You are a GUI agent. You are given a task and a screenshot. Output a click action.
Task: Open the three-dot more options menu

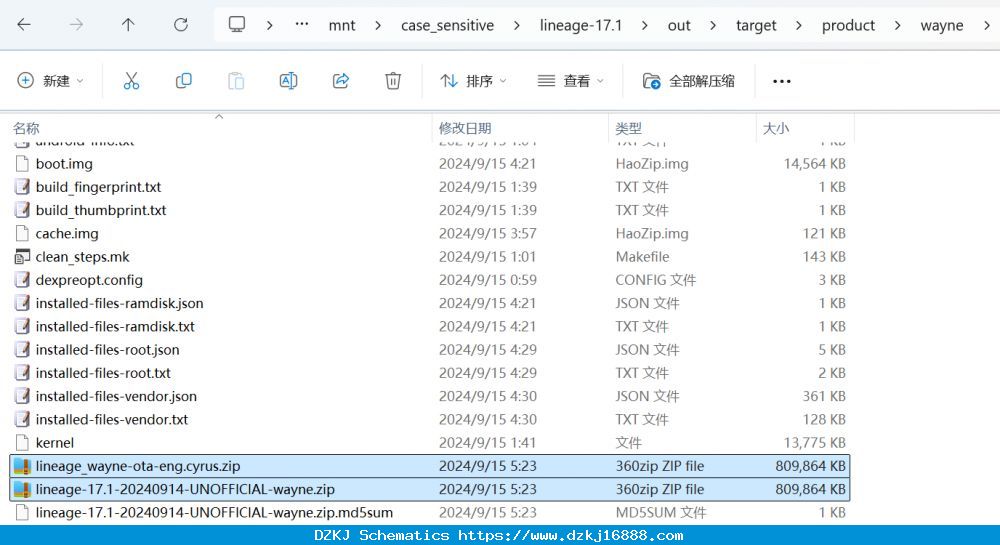(x=781, y=81)
